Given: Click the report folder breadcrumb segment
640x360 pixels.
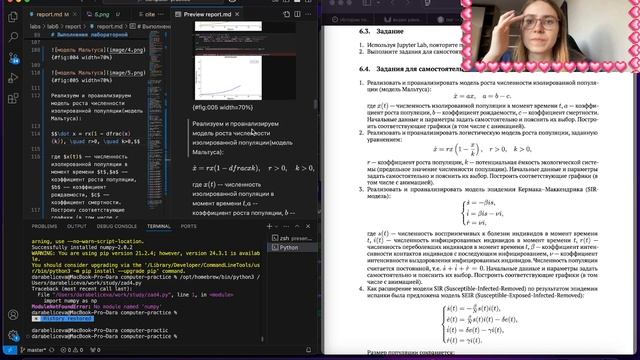Looking at the screenshot, I should (73, 27).
